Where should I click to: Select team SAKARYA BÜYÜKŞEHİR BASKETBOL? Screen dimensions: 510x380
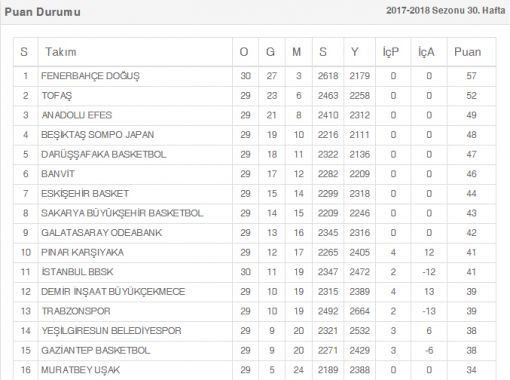122,213
